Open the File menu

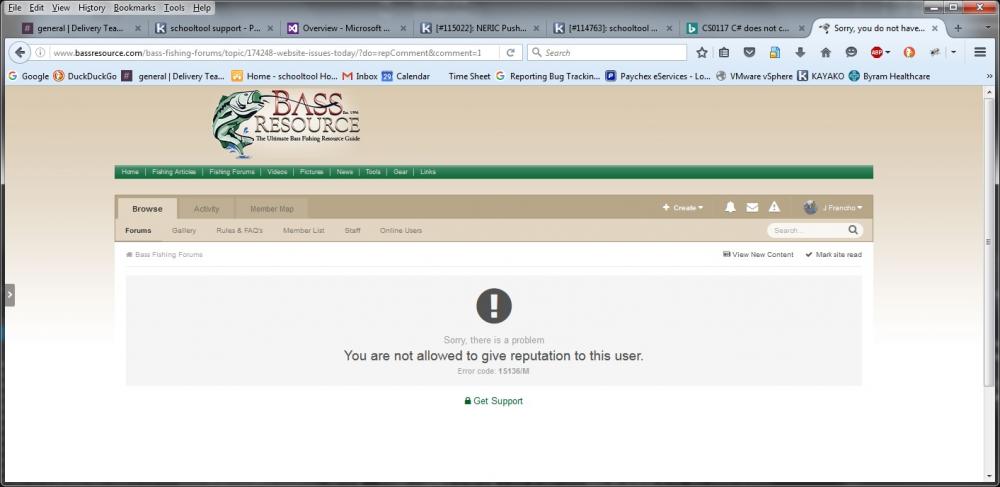pyautogui.click(x=14, y=8)
